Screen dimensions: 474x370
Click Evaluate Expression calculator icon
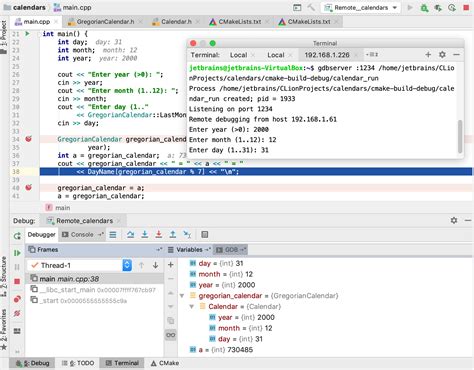point(205,235)
